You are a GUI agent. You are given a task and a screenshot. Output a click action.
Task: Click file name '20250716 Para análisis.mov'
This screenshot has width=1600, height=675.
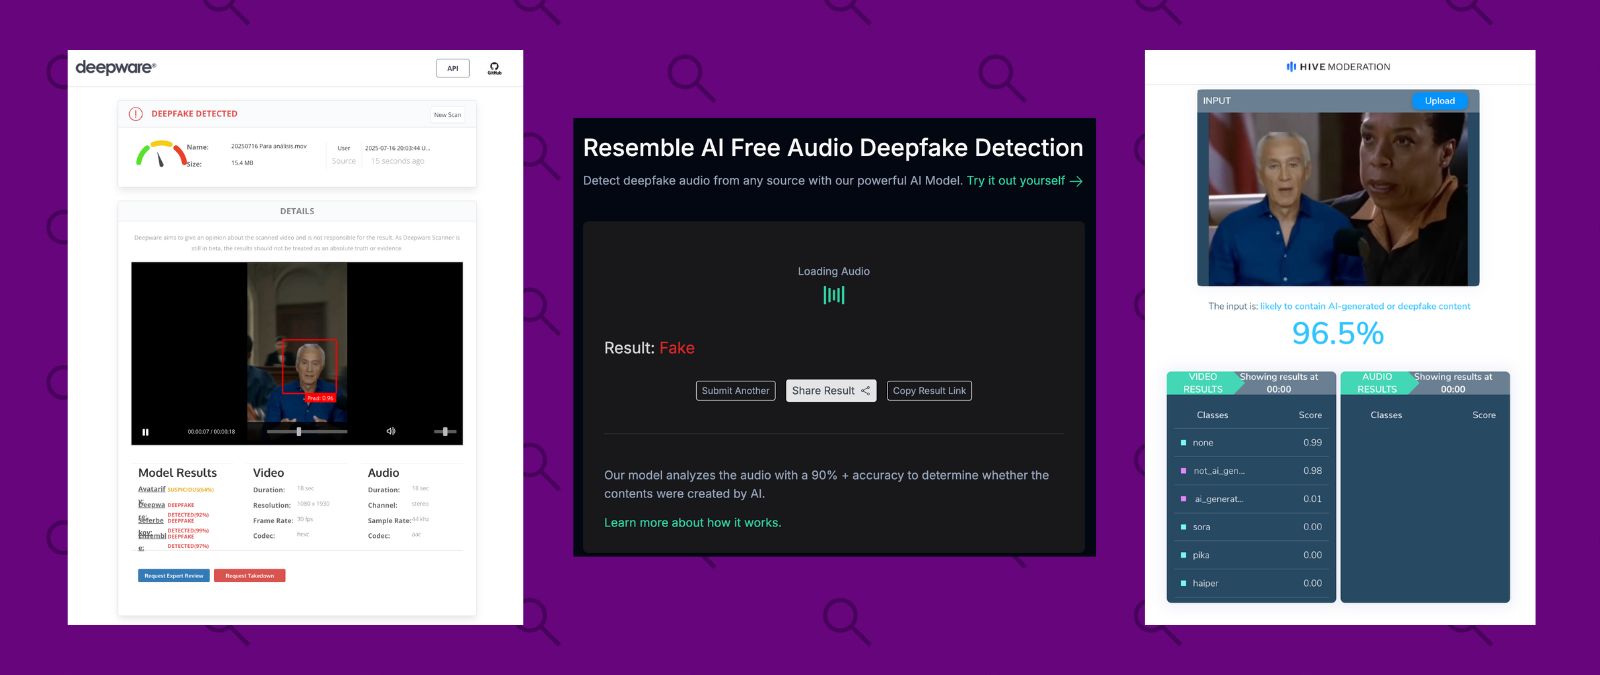pyautogui.click(x=269, y=146)
